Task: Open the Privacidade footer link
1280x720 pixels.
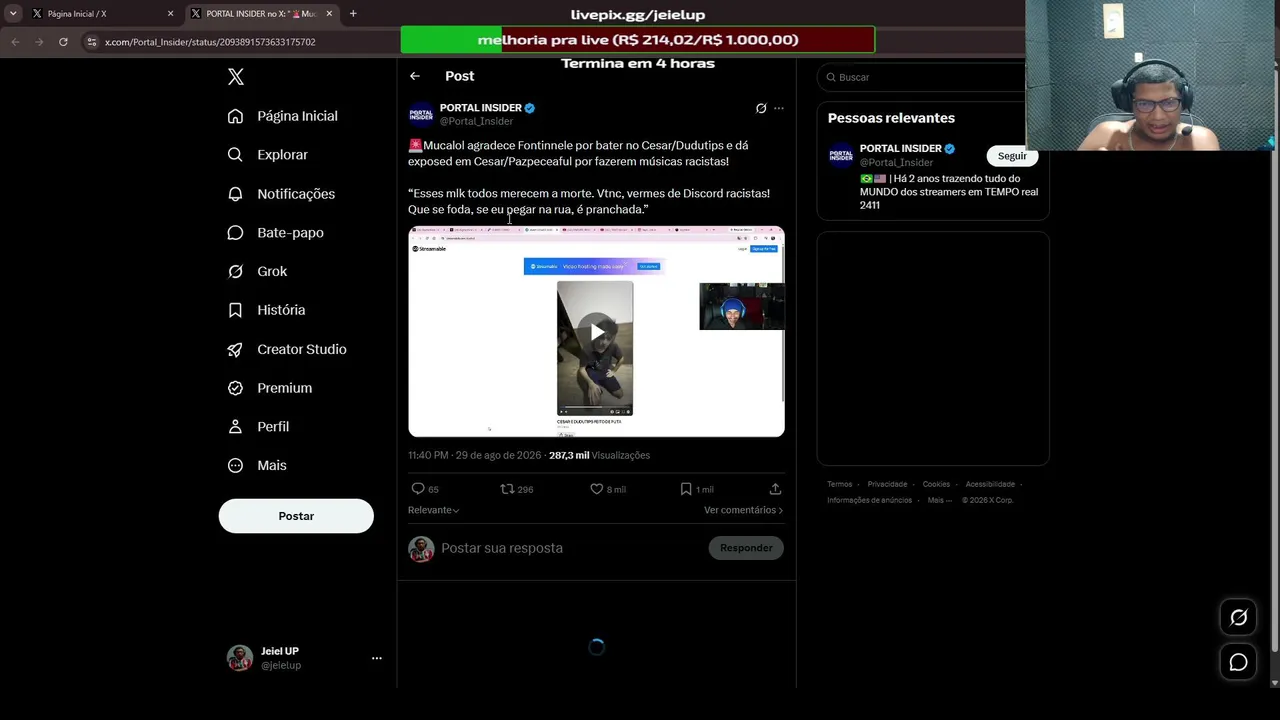Action: click(x=887, y=484)
